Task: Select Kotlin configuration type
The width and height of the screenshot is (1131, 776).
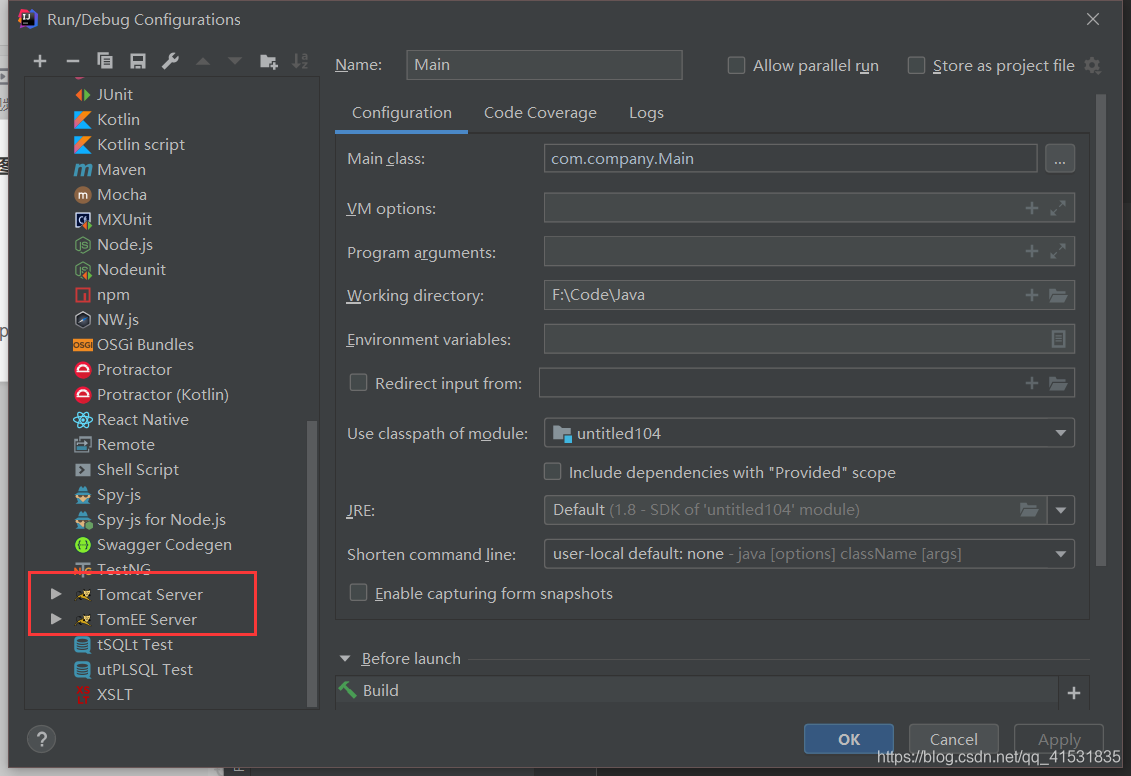Action: tap(107, 120)
